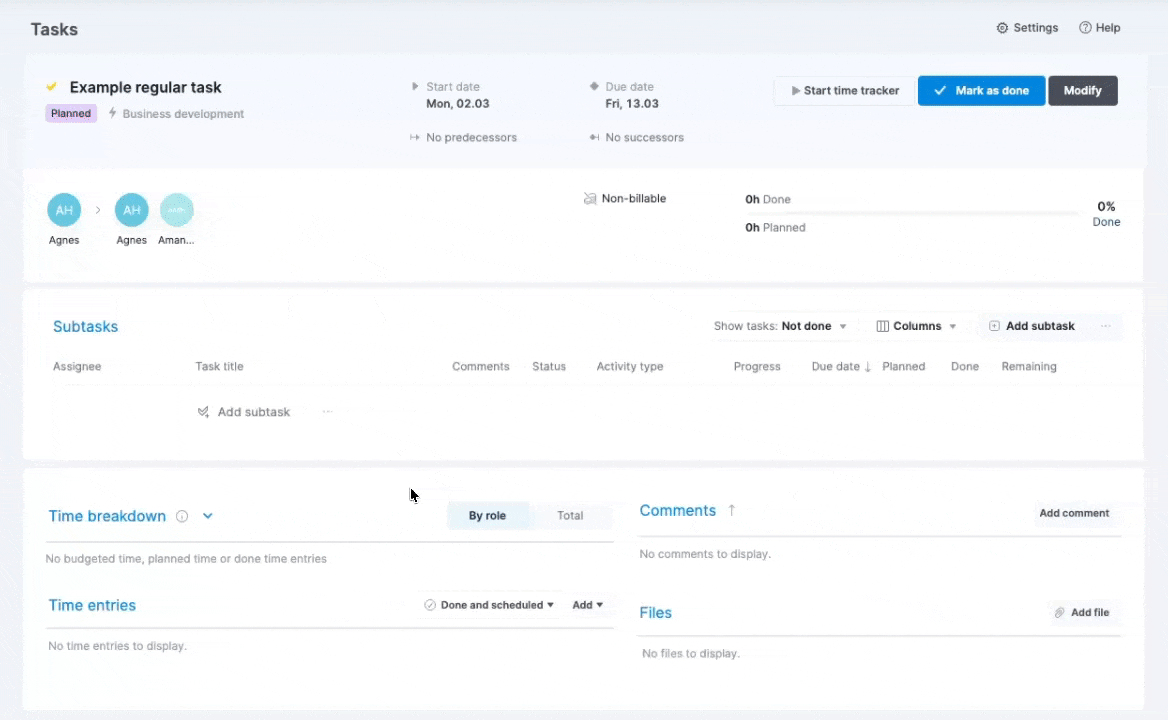The width and height of the screenshot is (1168, 720).
Task: Click the arrow between assignee avatars
Action: tap(98, 210)
